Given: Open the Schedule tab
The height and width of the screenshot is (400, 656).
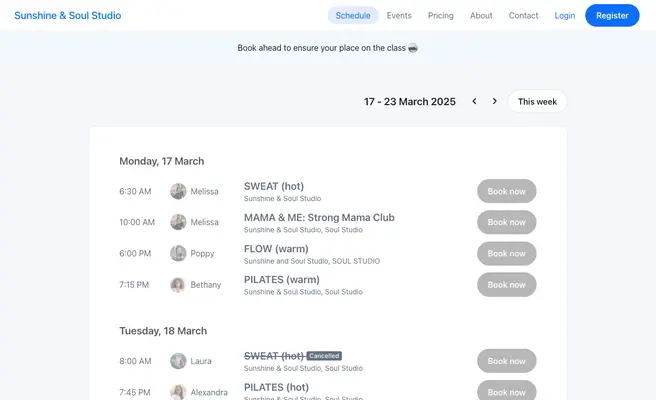Looking at the screenshot, I should 353,15.
